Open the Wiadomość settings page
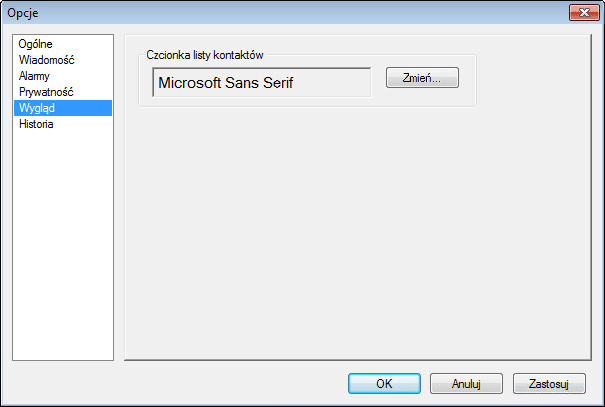Screen dimensions: 605x407 (x=63, y=60)
